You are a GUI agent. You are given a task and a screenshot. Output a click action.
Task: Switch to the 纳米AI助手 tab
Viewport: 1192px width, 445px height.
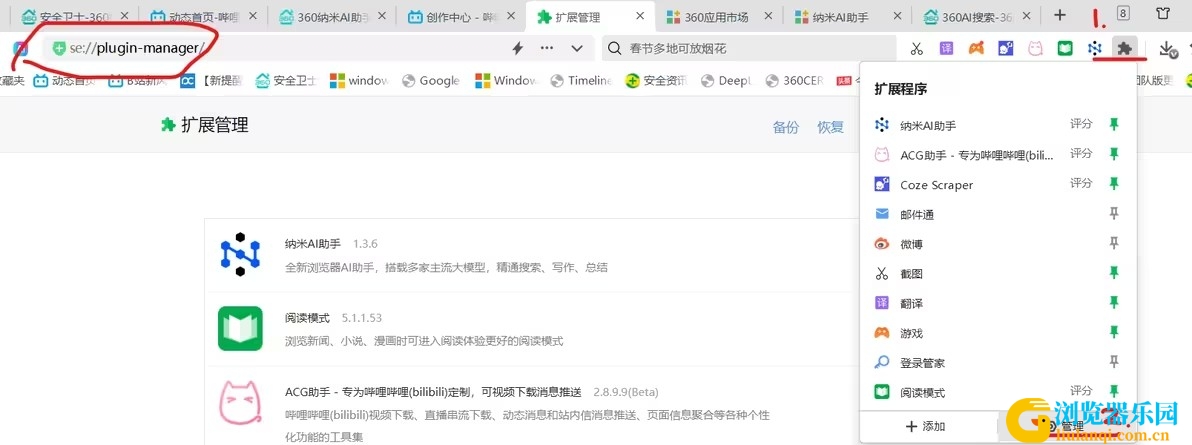[848, 16]
